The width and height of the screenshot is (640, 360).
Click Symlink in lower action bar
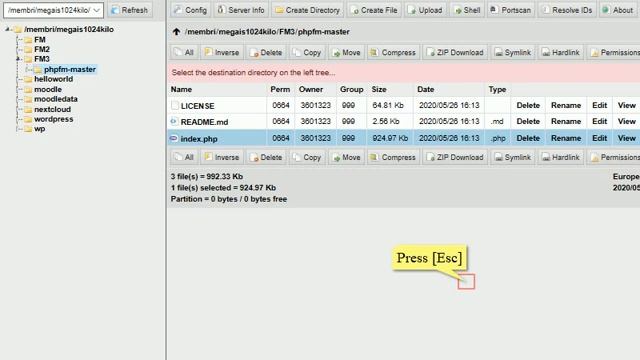513,157
